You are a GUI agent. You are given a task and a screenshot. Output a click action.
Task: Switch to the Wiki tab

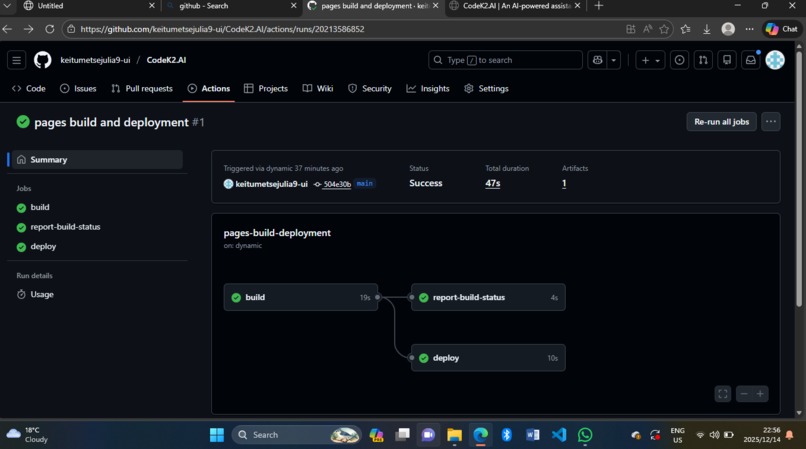(318, 88)
